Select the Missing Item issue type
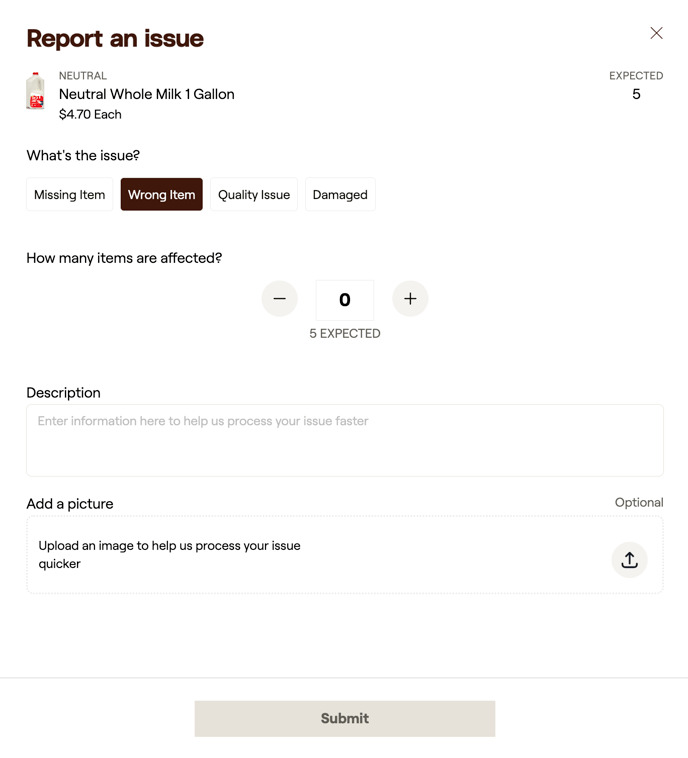688x758 pixels. click(x=69, y=195)
